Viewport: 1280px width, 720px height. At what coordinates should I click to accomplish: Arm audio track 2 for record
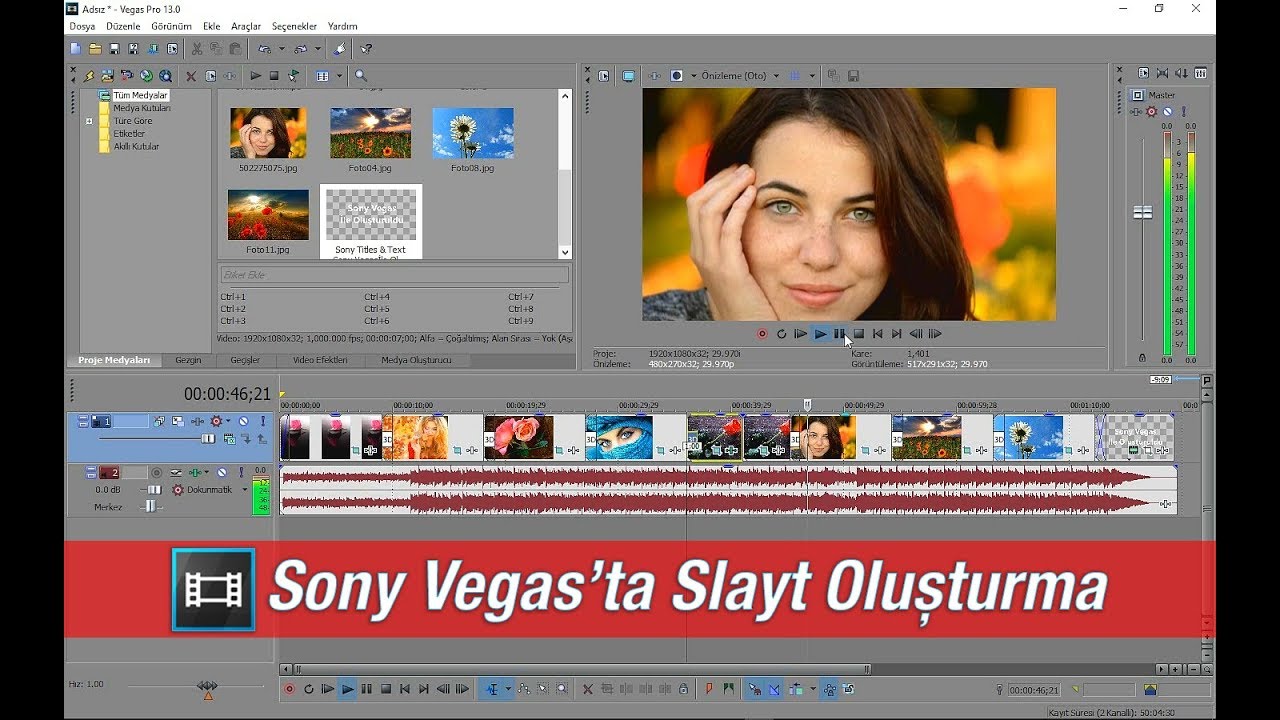pyautogui.click(x=156, y=472)
